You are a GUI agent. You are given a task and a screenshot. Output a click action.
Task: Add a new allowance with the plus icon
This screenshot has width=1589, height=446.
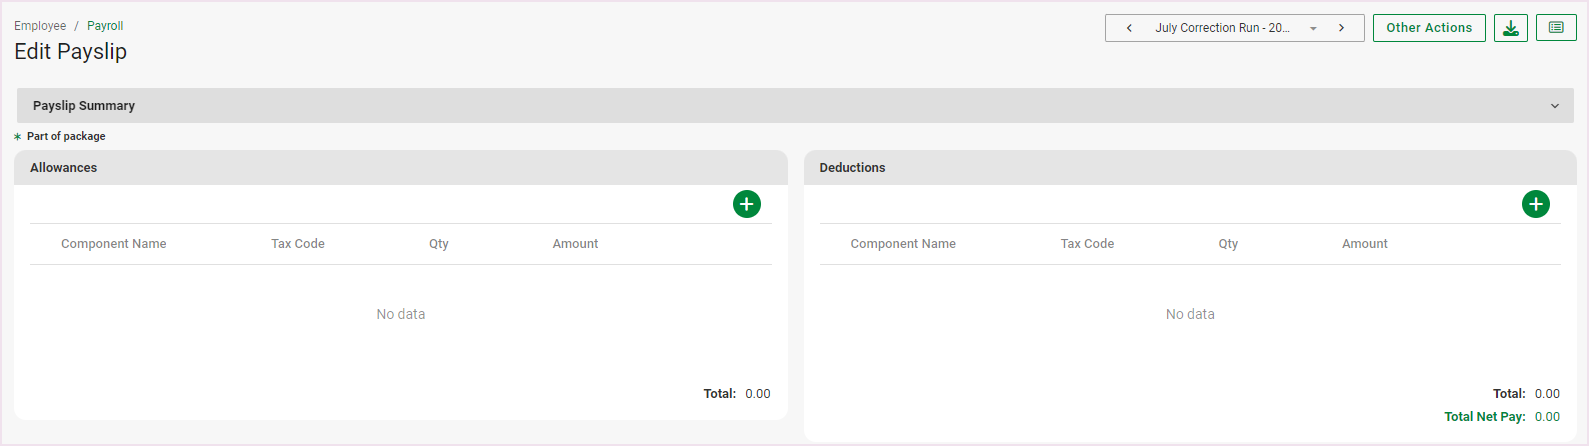[746, 204]
